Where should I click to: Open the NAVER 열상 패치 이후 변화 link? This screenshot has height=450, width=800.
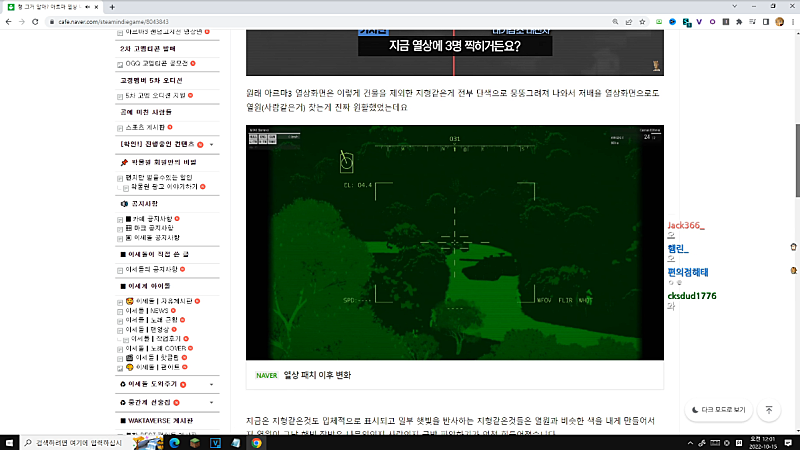point(317,375)
